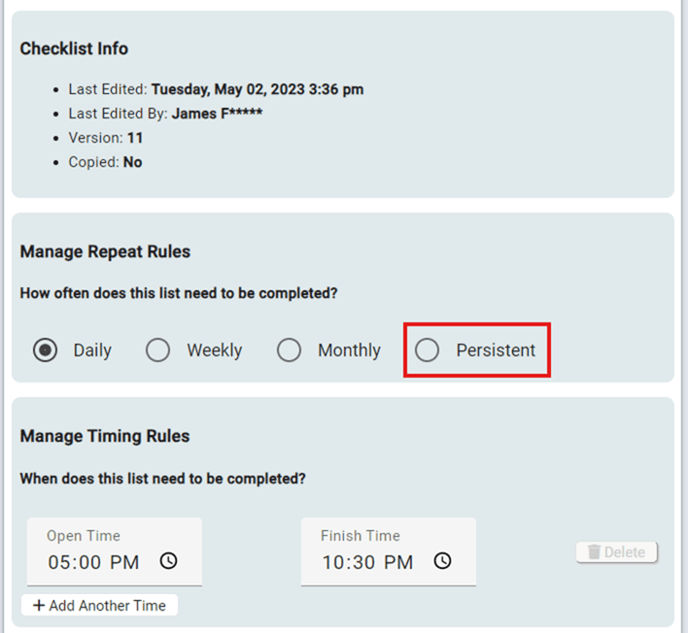Choose the Weekly repeat option

tap(158, 350)
